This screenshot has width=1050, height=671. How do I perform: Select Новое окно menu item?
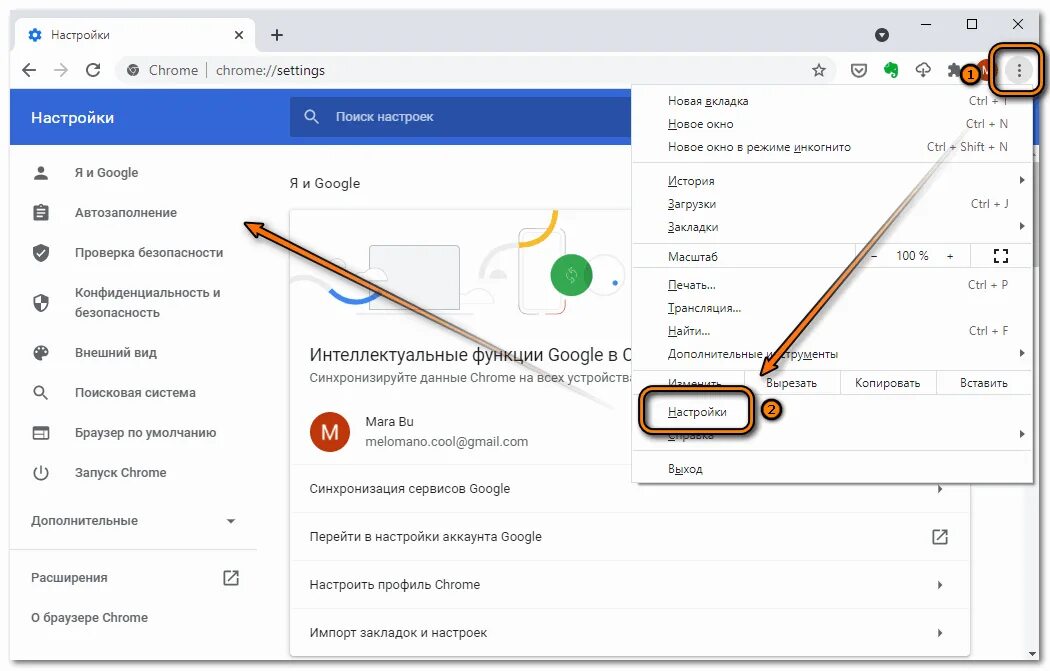pyautogui.click(x=832, y=124)
